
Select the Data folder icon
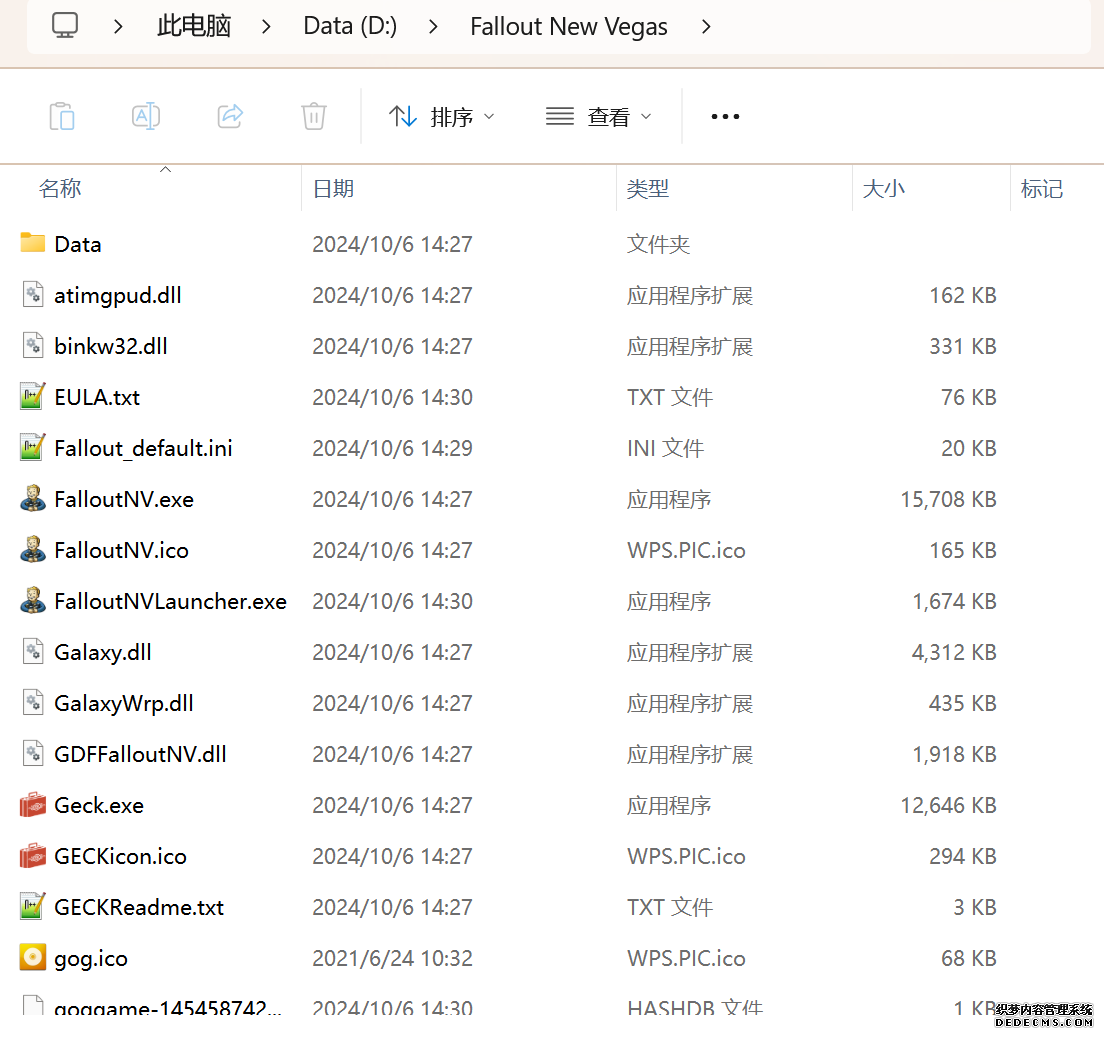[x=33, y=243]
